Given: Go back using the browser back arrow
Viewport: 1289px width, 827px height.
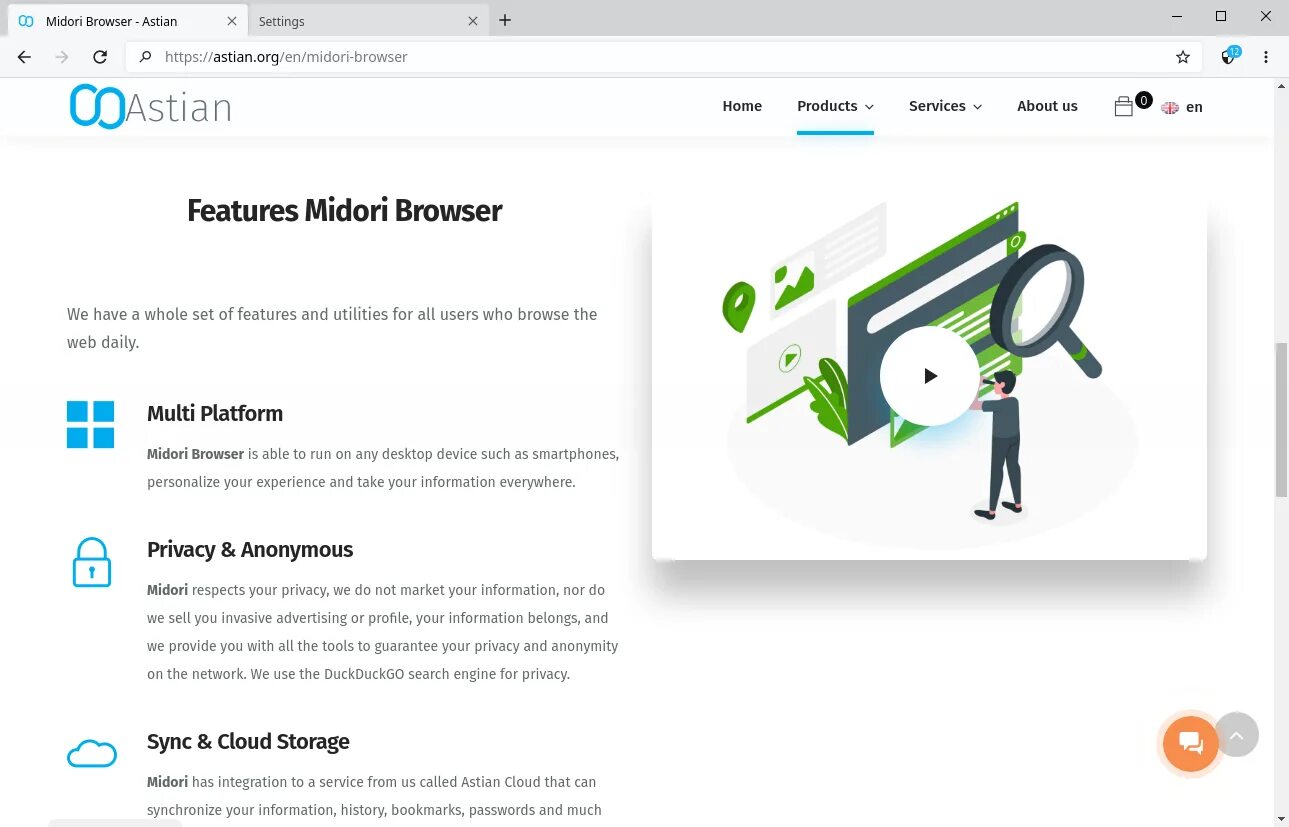Looking at the screenshot, I should (24, 57).
